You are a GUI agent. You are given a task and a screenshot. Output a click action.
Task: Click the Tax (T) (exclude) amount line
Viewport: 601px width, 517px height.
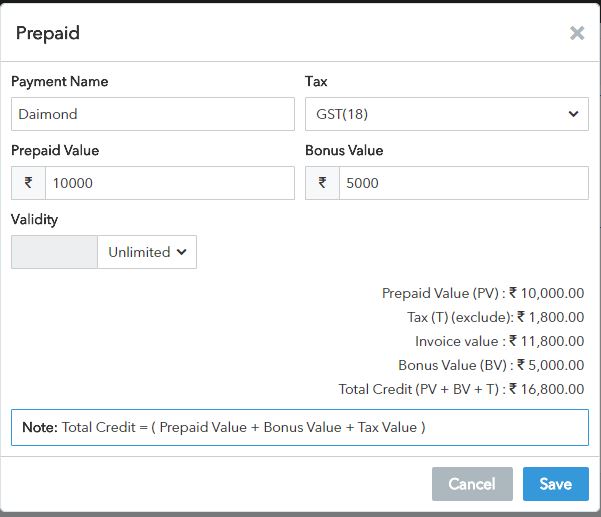496,317
